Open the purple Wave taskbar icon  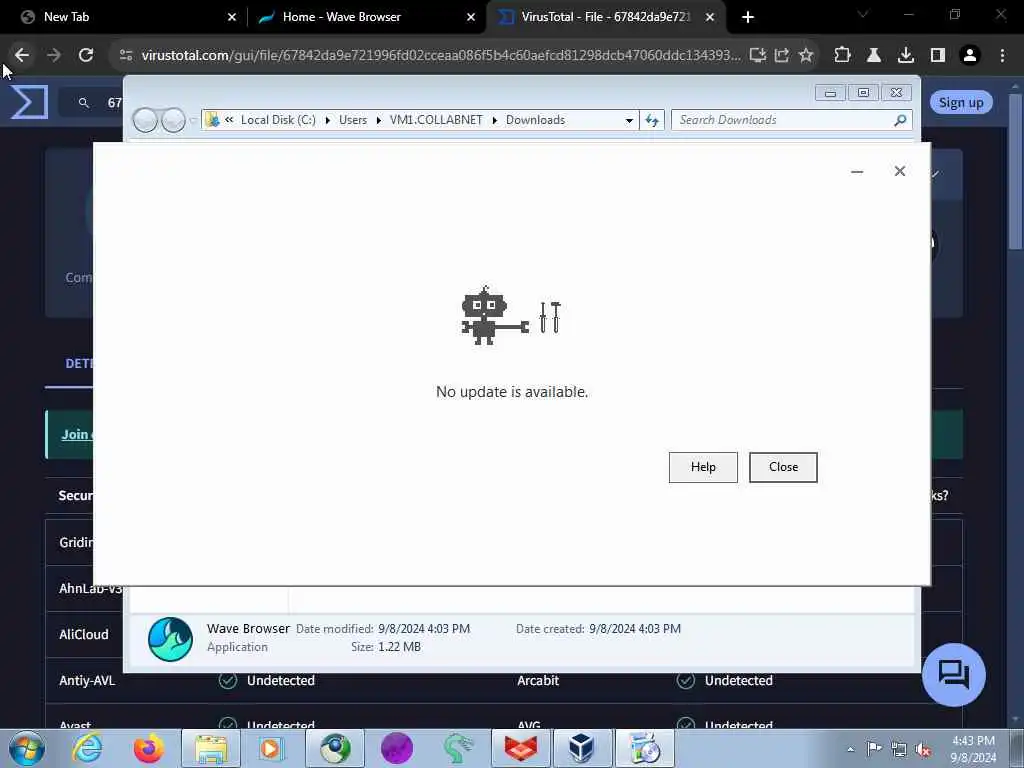397,748
